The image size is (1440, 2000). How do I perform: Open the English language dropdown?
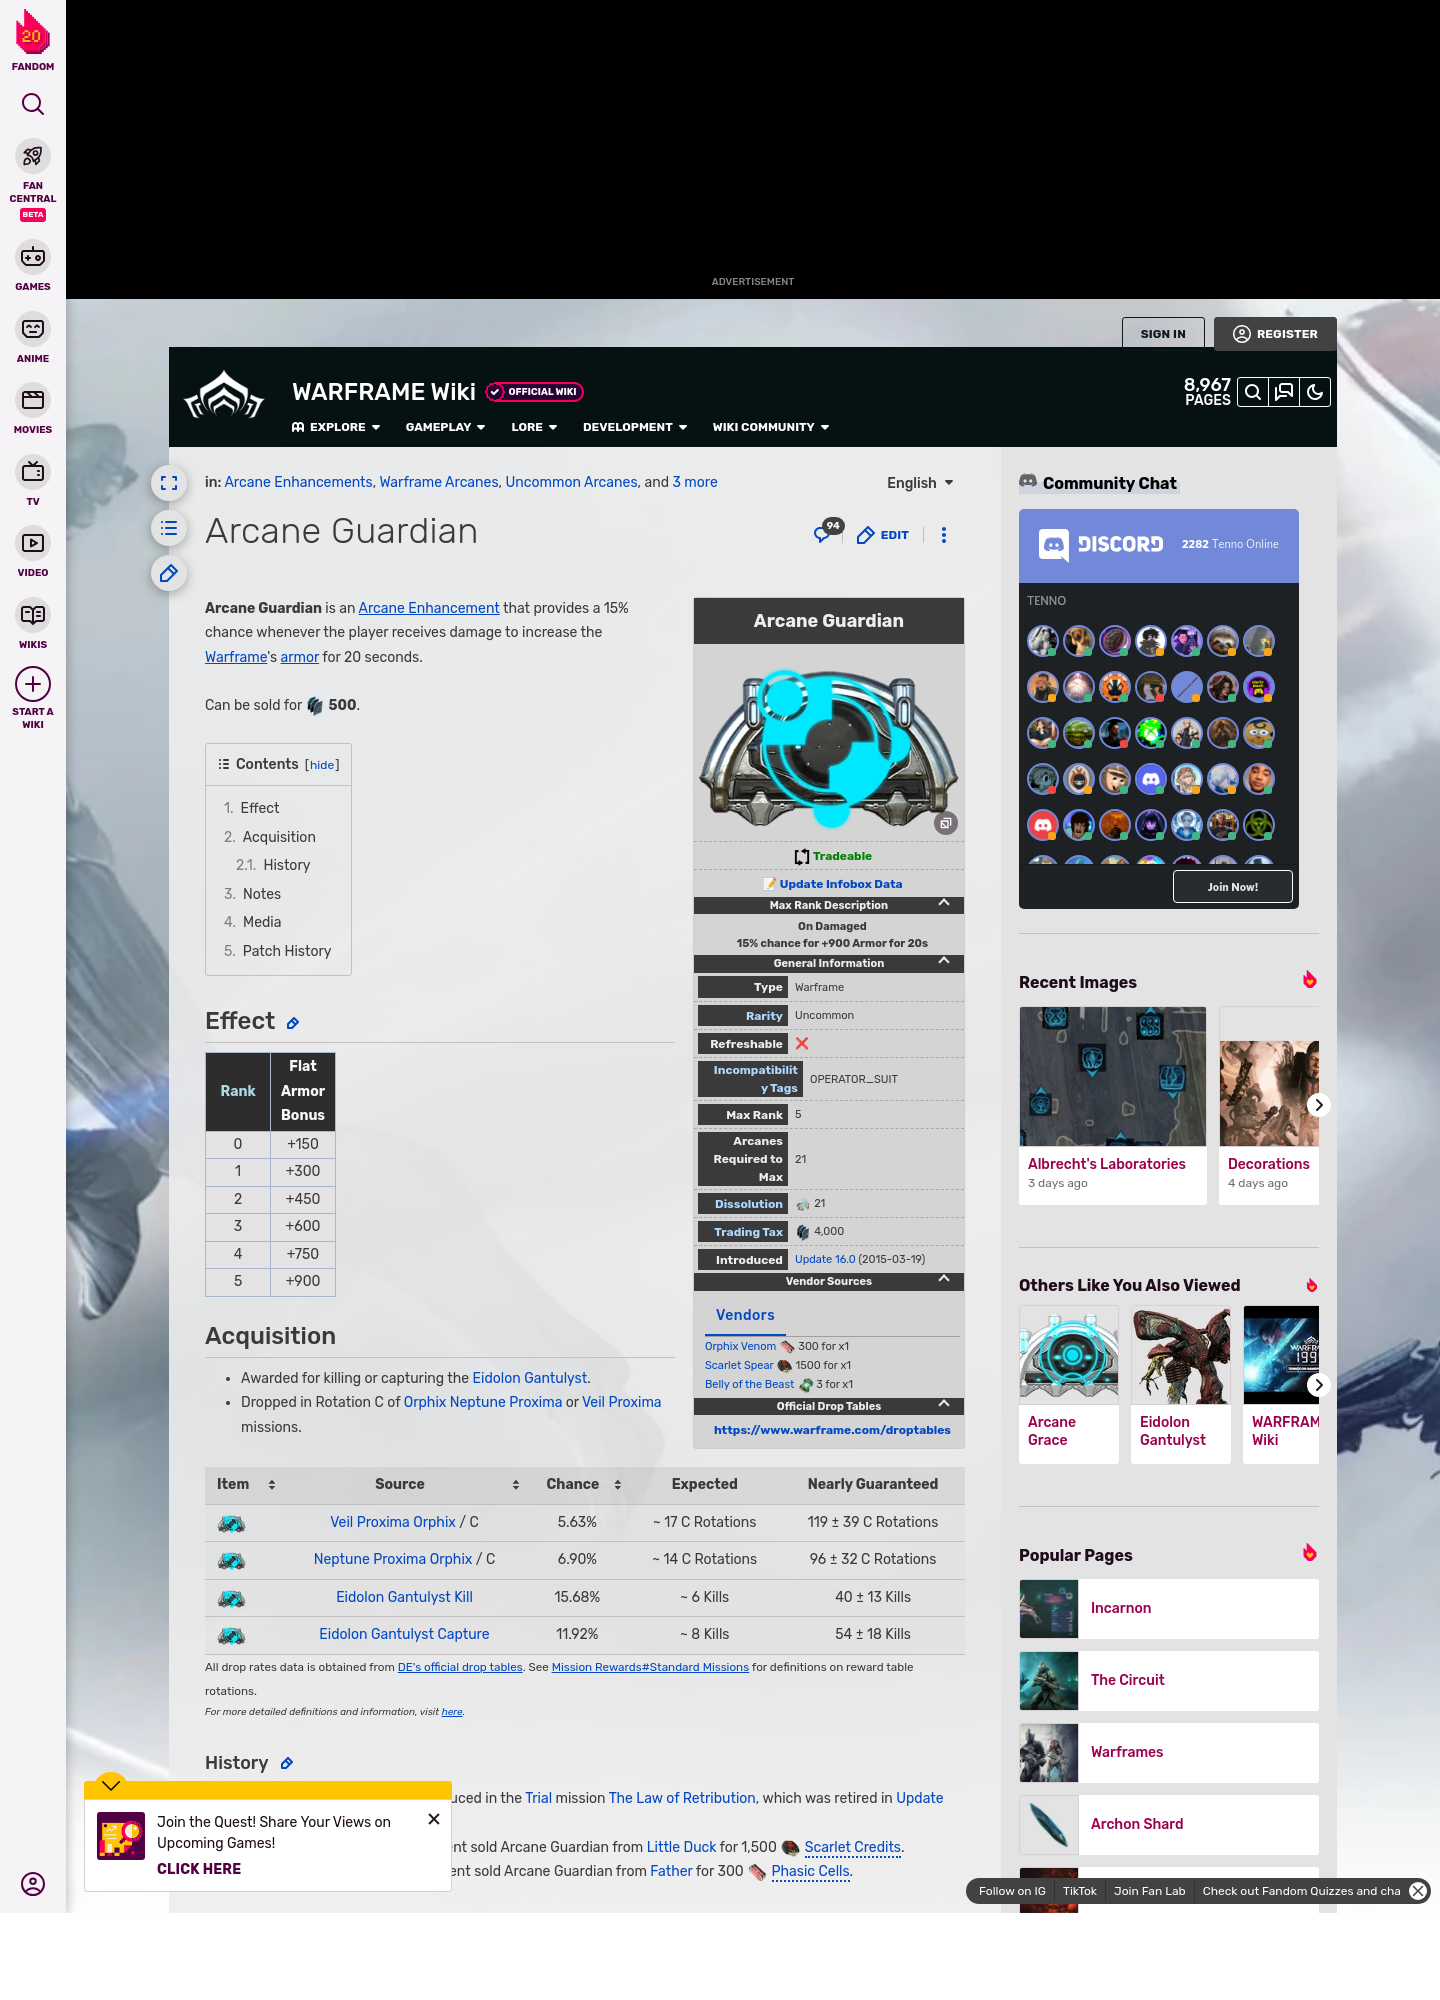920,483
